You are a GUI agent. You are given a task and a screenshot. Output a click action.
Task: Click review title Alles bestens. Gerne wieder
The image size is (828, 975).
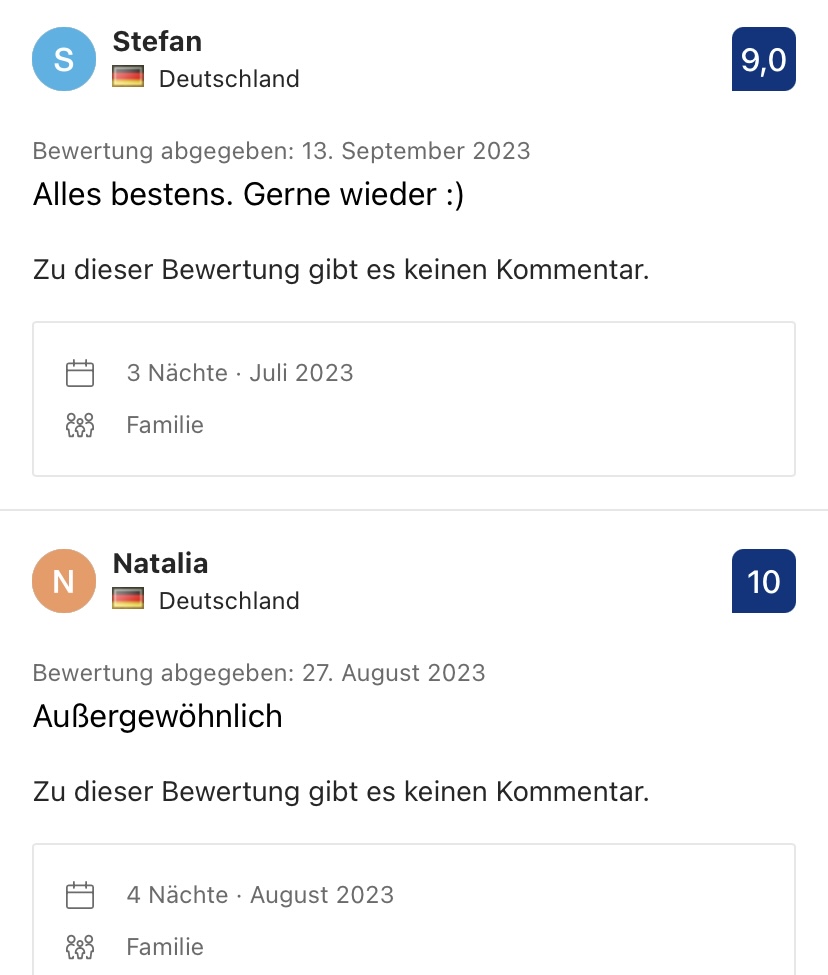pos(249,195)
